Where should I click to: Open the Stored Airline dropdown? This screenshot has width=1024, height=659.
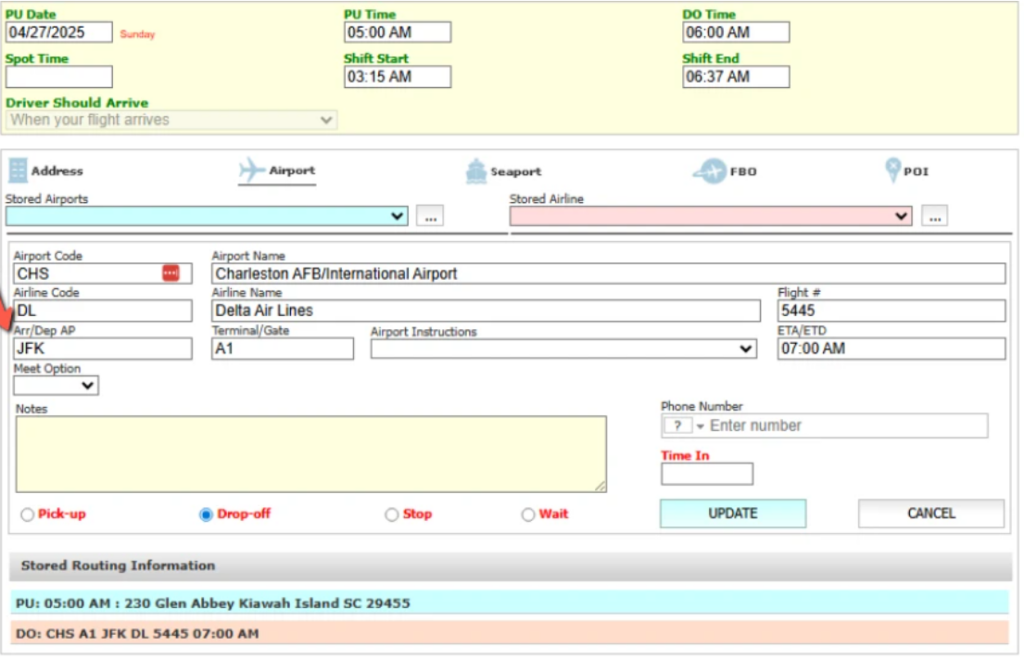point(900,216)
